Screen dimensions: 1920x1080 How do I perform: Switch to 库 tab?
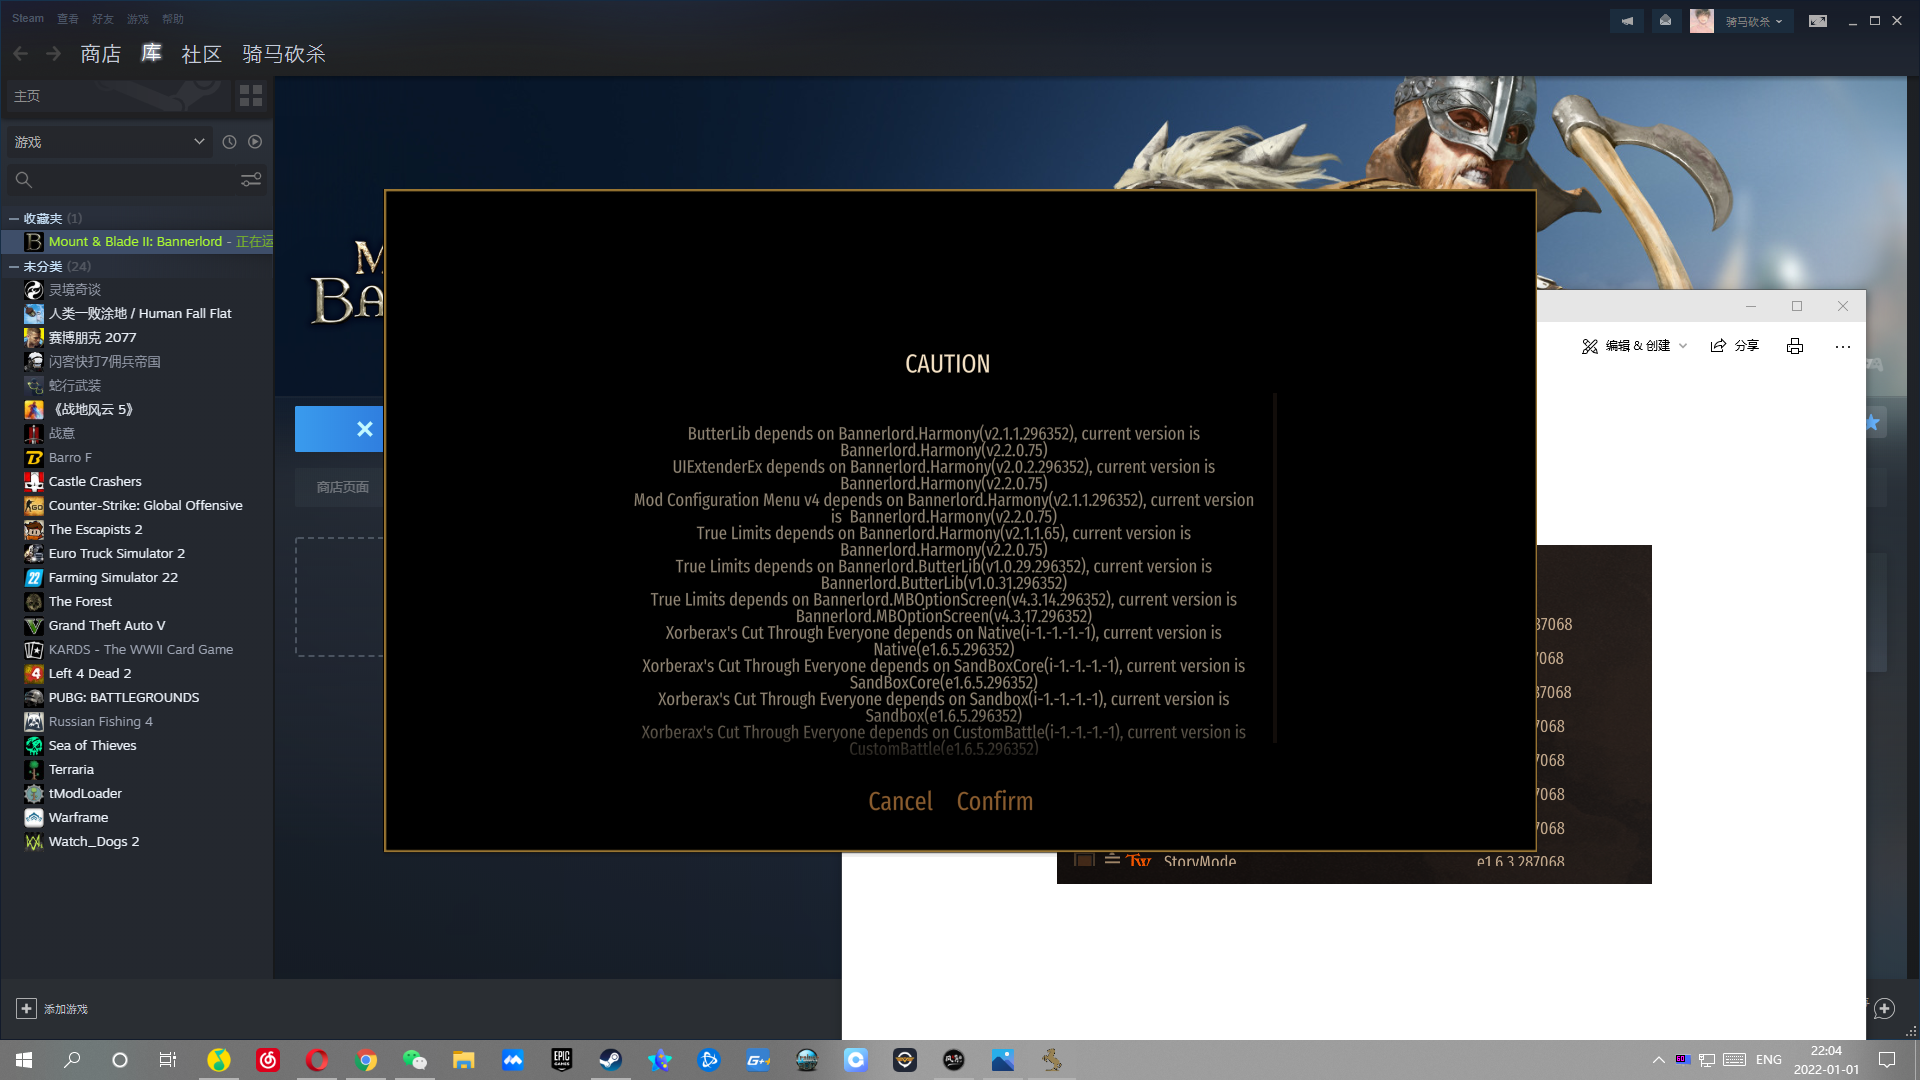point(151,53)
